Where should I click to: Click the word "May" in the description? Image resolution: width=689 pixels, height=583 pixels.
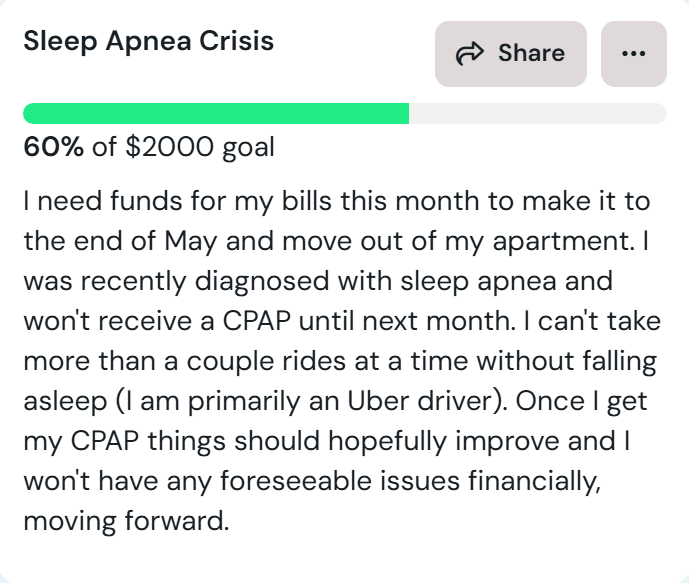click(x=191, y=242)
